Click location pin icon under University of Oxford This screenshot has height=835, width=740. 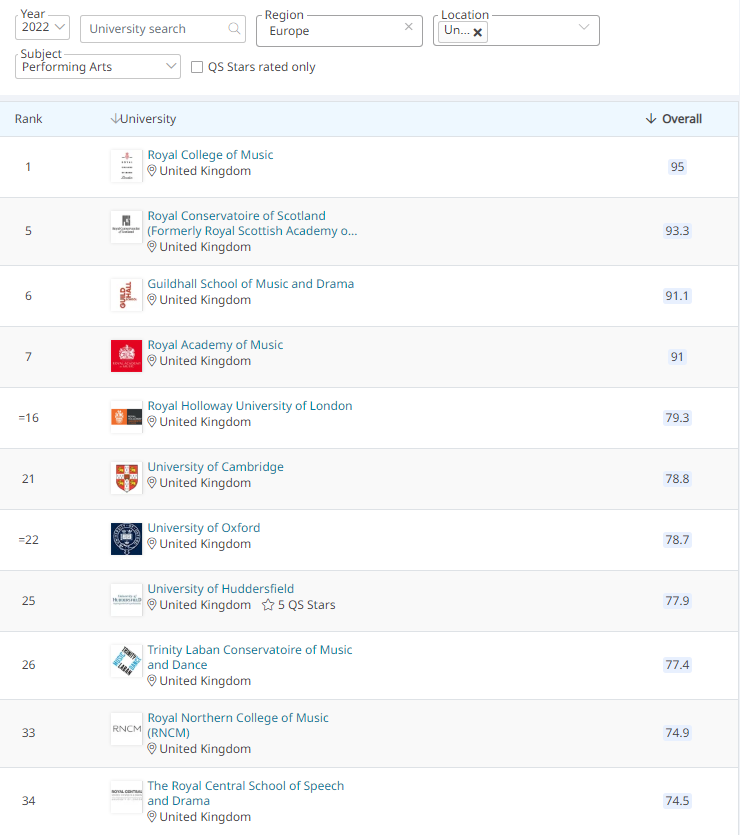152,544
